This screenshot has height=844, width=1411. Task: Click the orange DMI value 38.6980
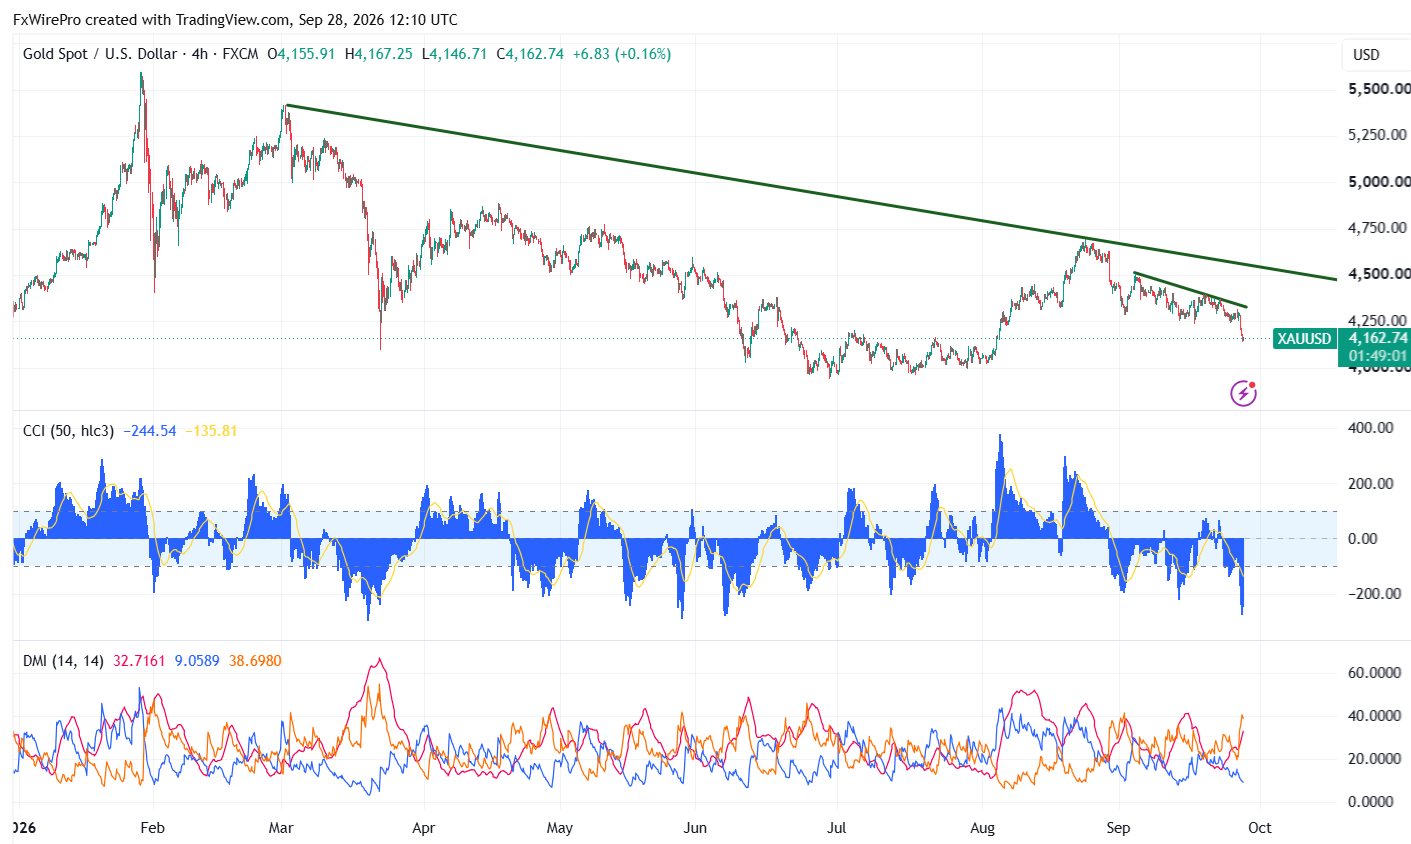[x=255, y=661]
